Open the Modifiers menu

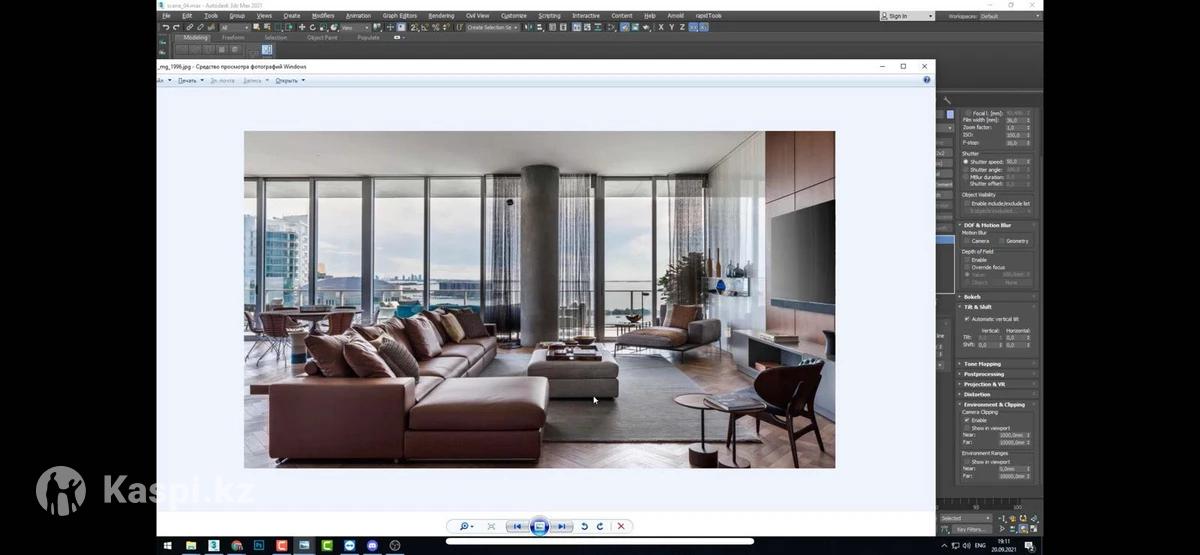coord(323,16)
